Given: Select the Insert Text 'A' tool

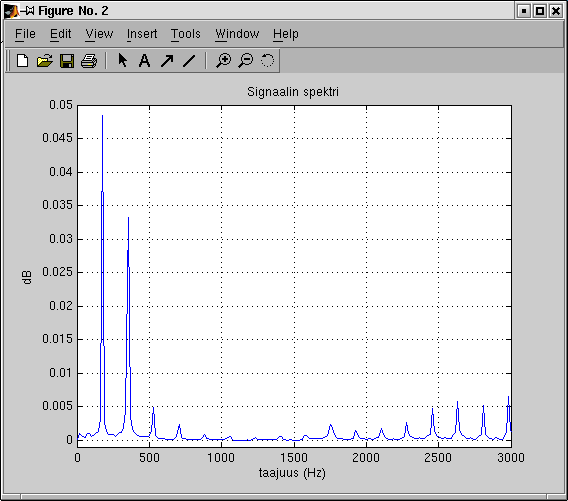Looking at the screenshot, I should [x=145, y=60].
